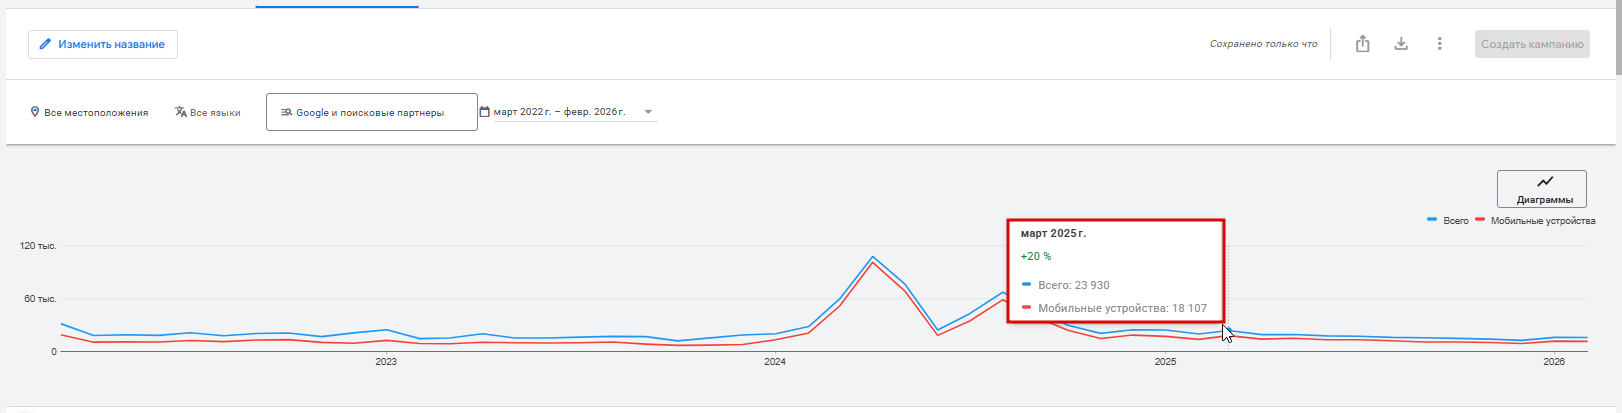Viewport: 1622px width, 413px height.
Task: Click the 2024 peak on the chart
Action: point(873,258)
